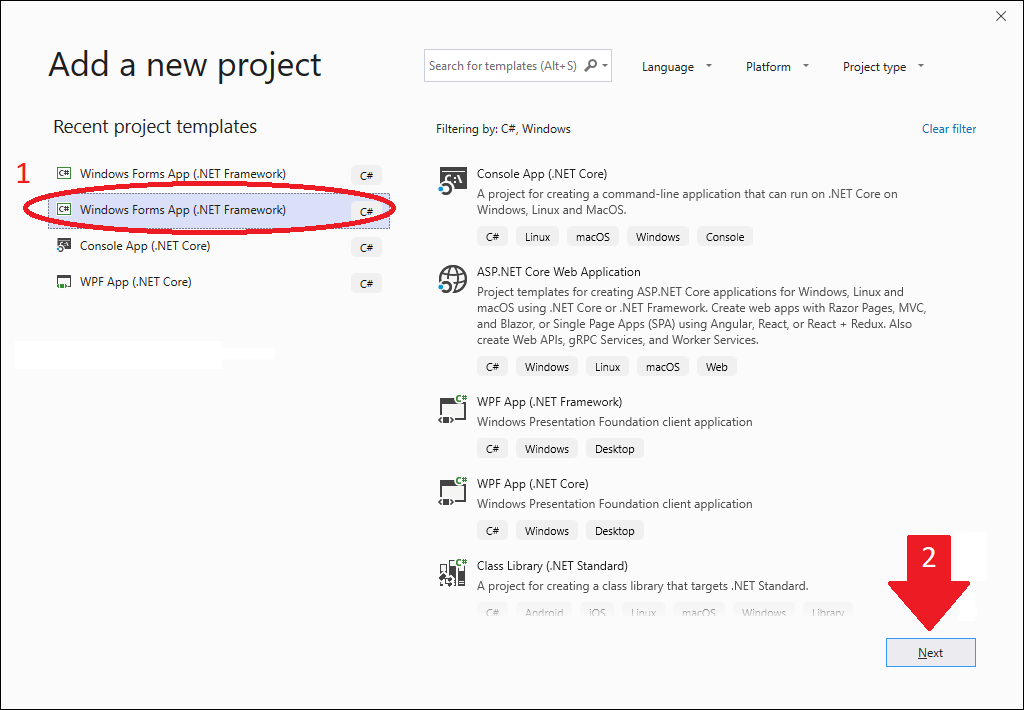
Task: Open the Platform filter dropdown
Action: click(x=777, y=67)
